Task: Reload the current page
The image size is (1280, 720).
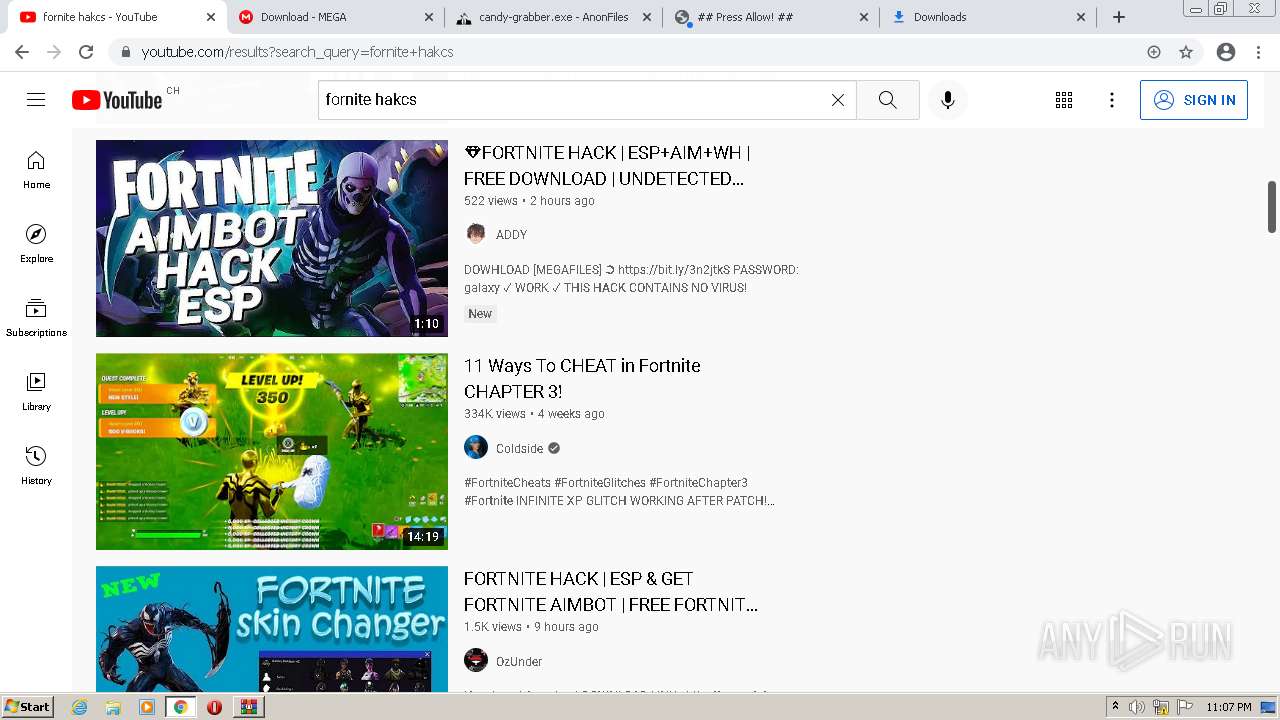Action: [86, 52]
